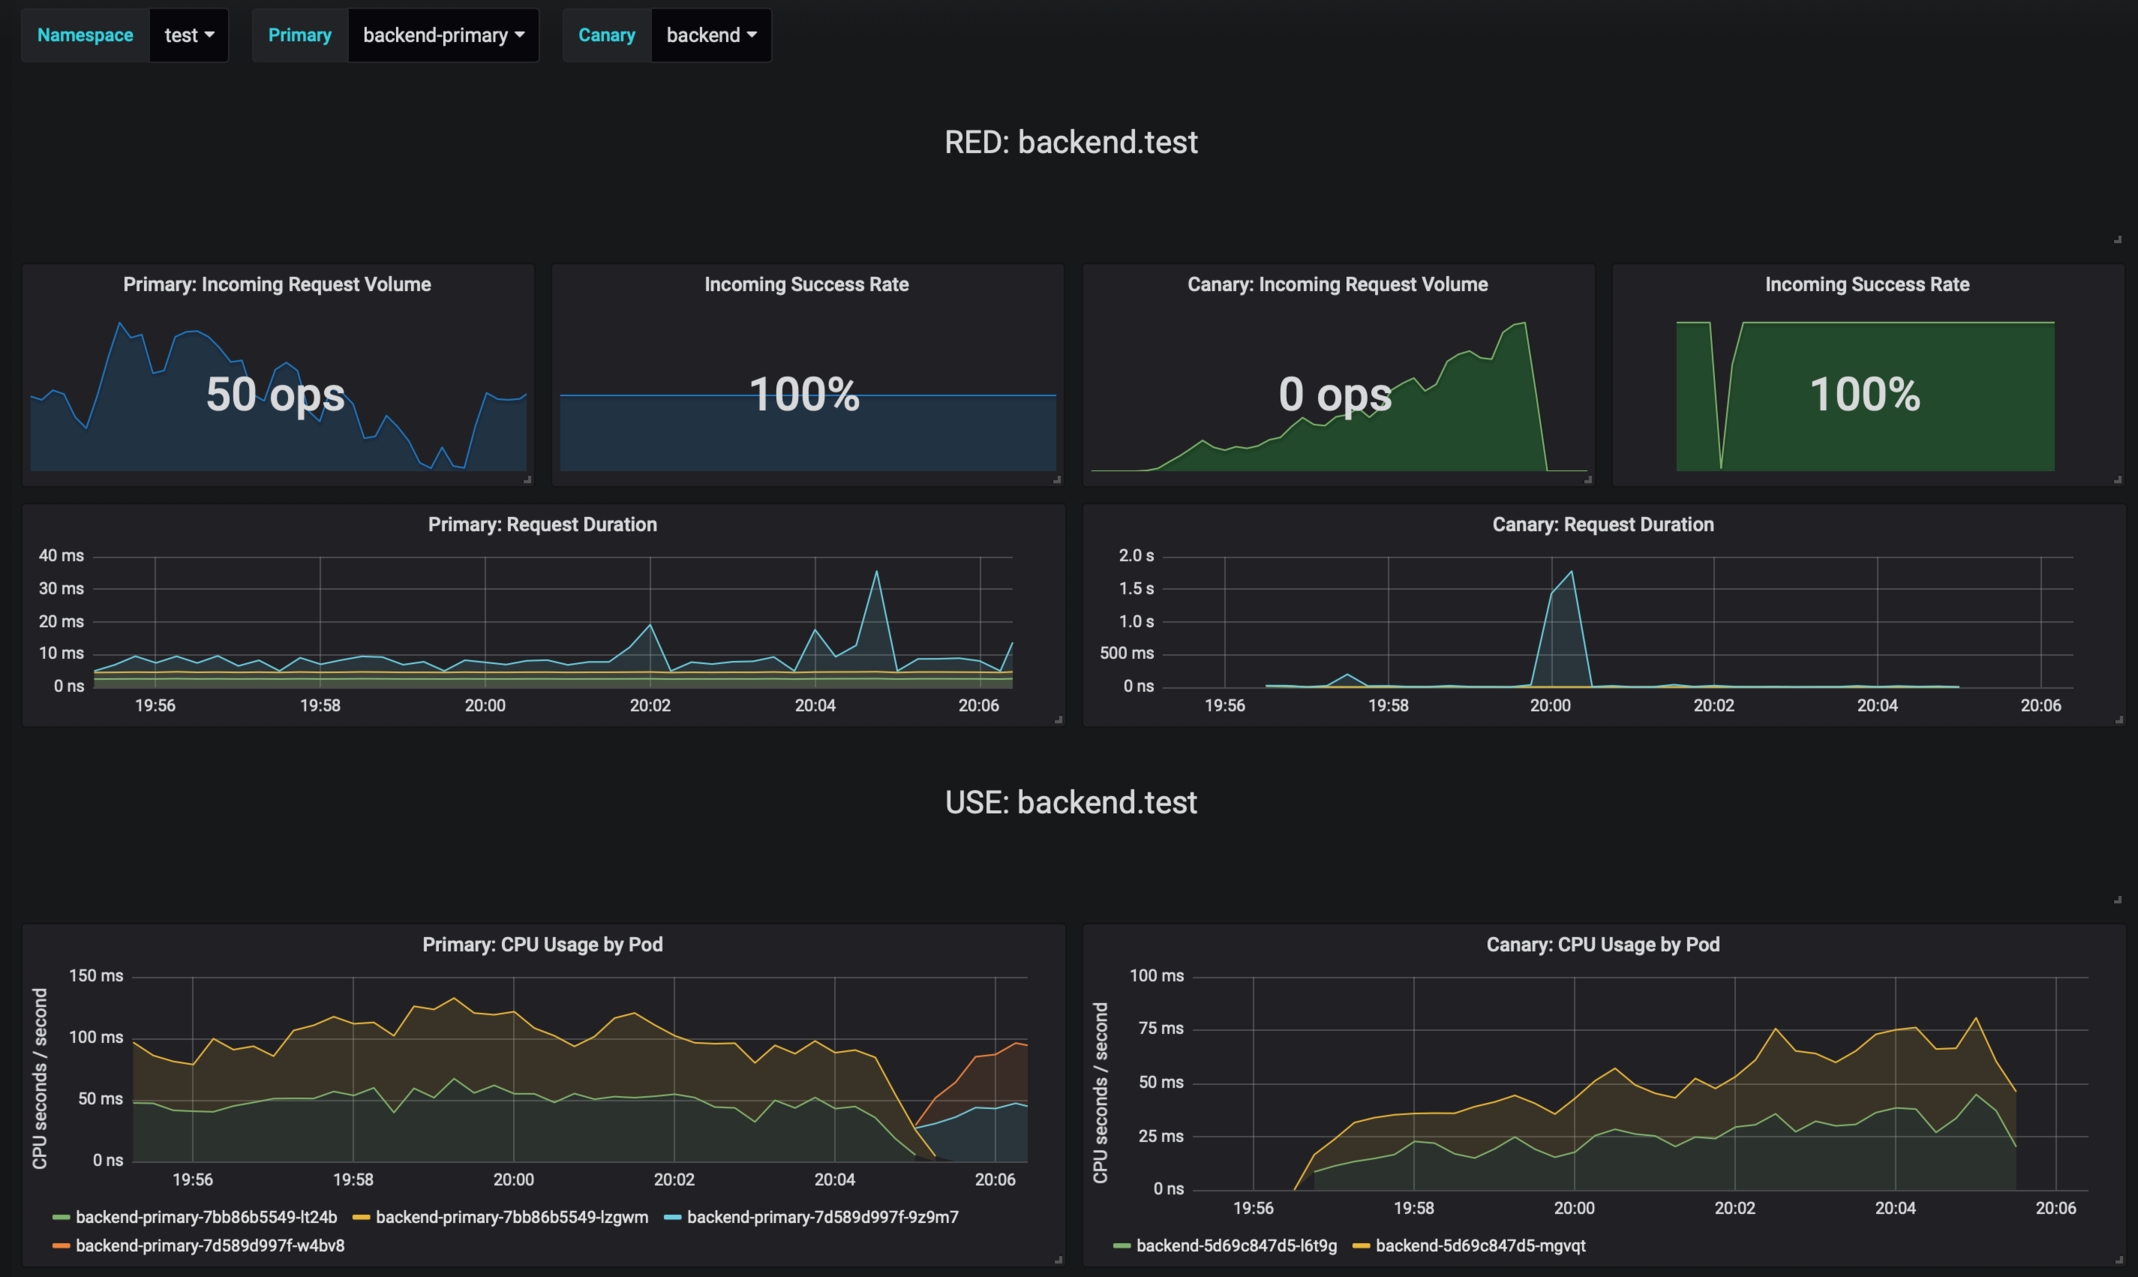2138x1277 pixels.
Task: Open the Canary "backend" dropdown
Action: click(x=710, y=35)
